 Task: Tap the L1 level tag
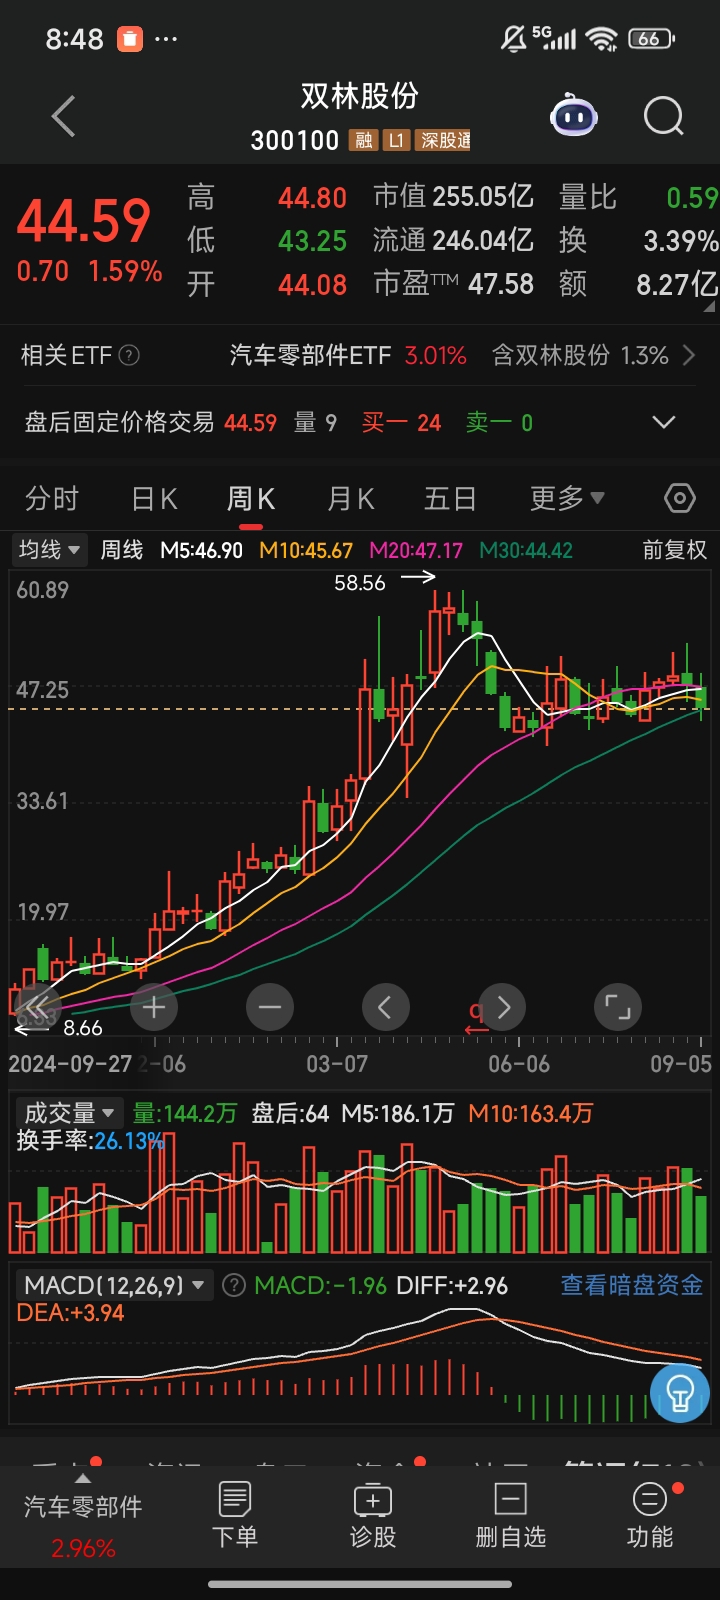click(397, 141)
